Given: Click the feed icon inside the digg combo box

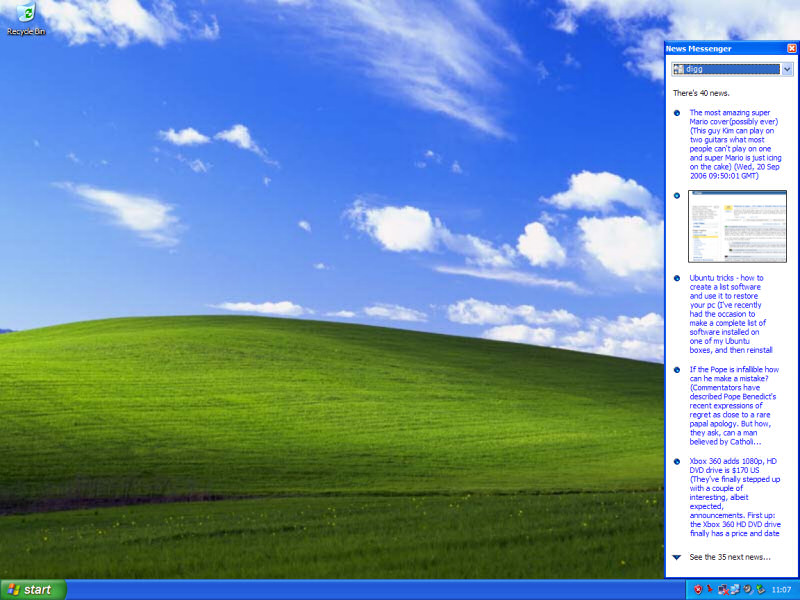Looking at the screenshot, I should (679, 70).
